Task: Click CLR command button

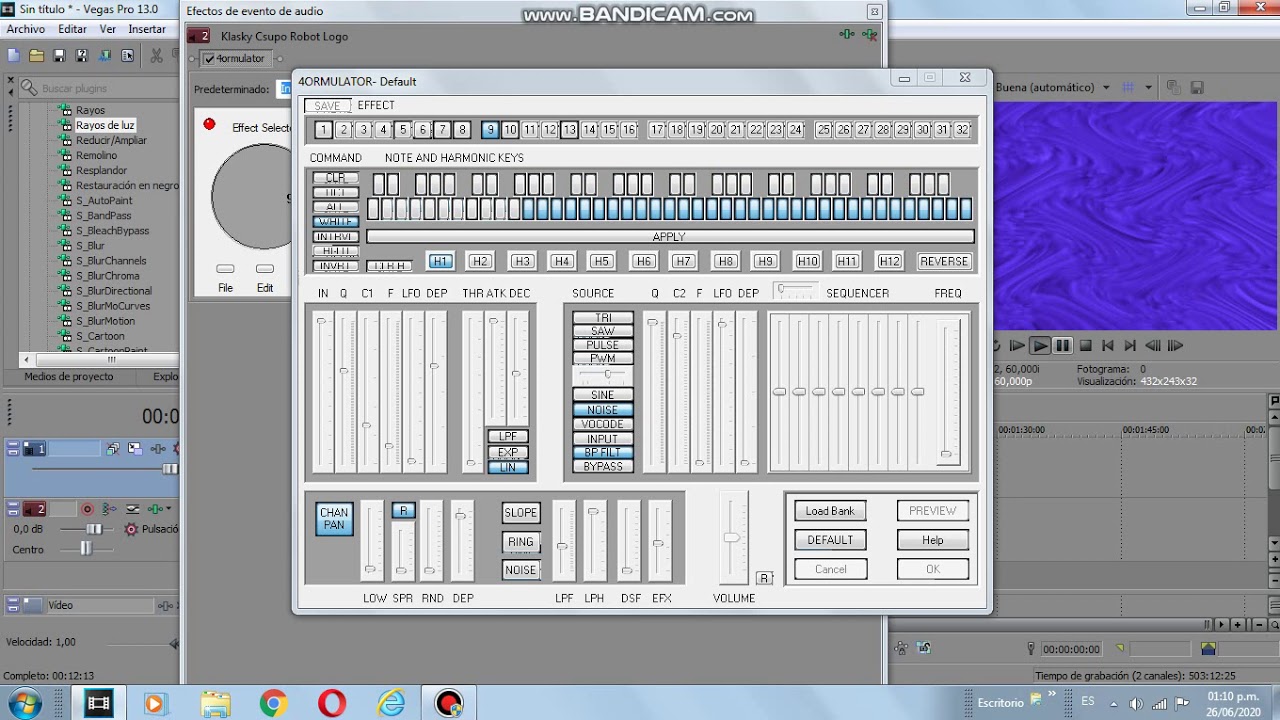Action: [335, 178]
